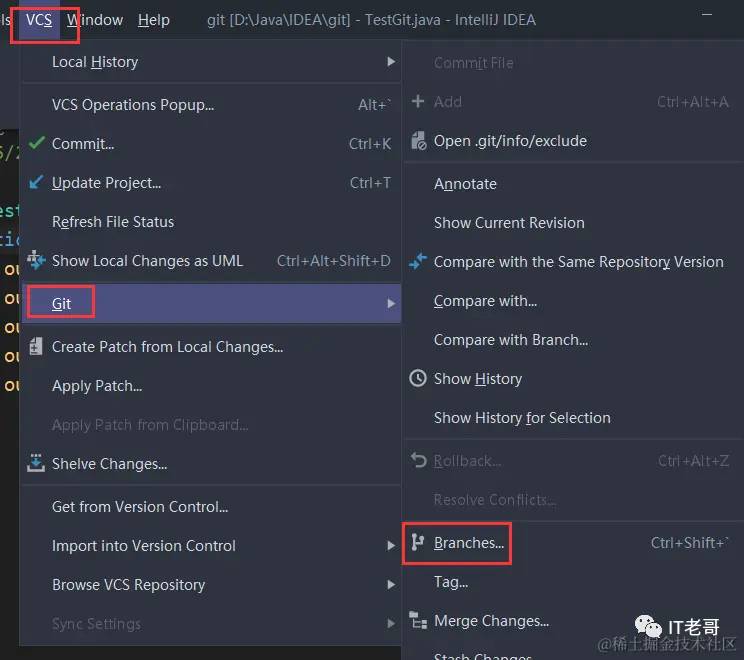The height and width of the screenshot is (660, 744).
Task: Expand Import into Version Control submenu arrow
Action: [x=391, y=546]
